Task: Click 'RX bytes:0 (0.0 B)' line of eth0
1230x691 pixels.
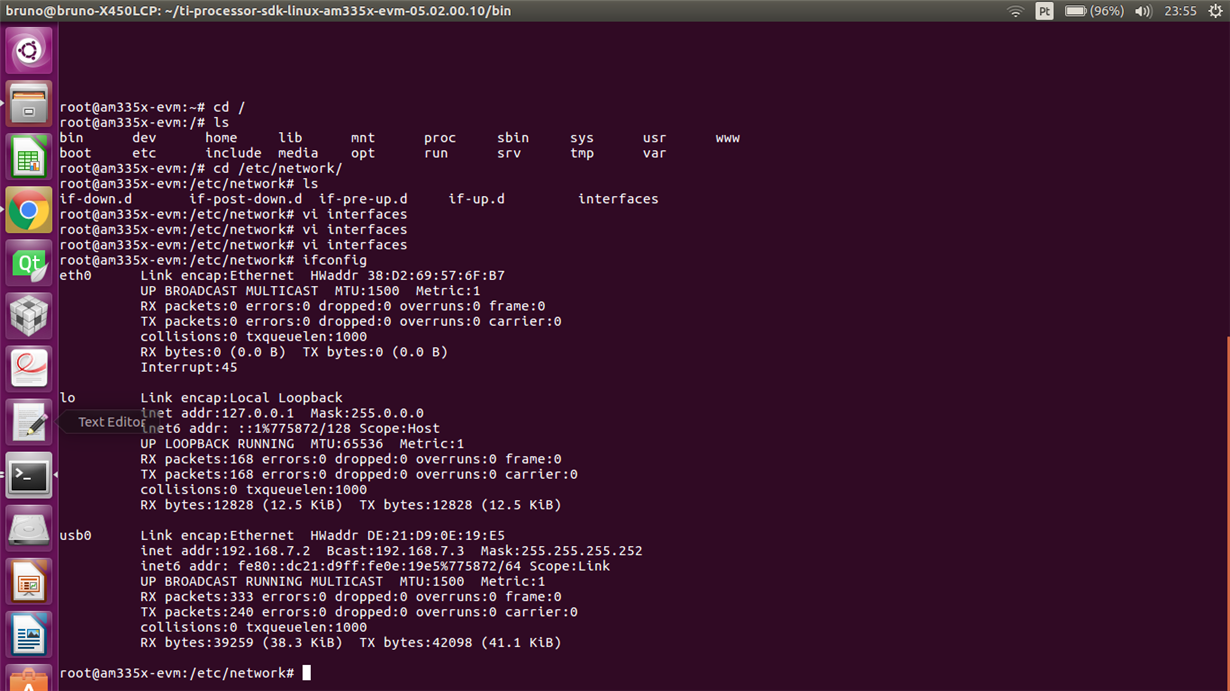Action: click(x=294, y=352)
